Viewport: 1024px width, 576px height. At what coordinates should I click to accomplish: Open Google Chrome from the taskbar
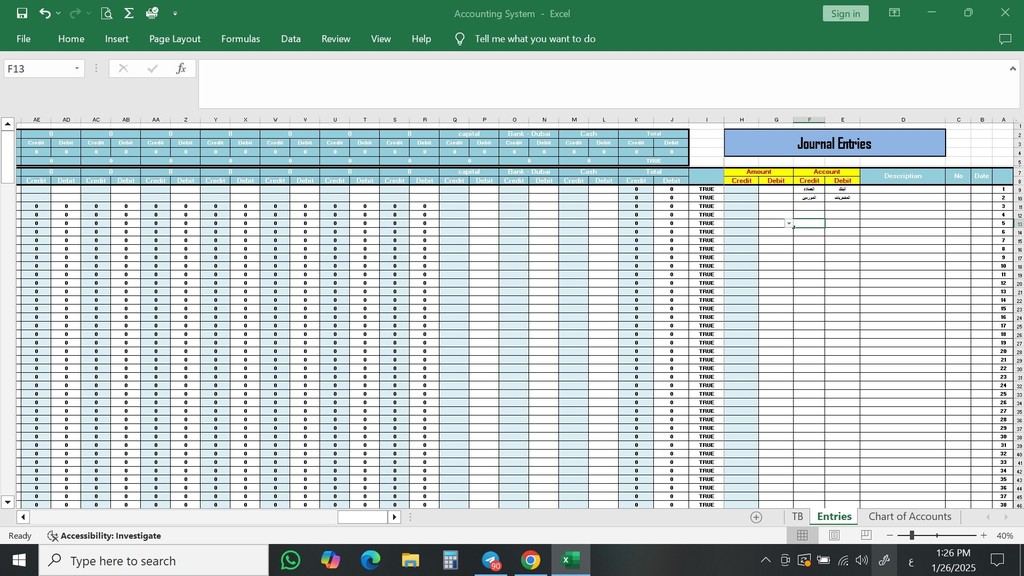tap(530, 560)
